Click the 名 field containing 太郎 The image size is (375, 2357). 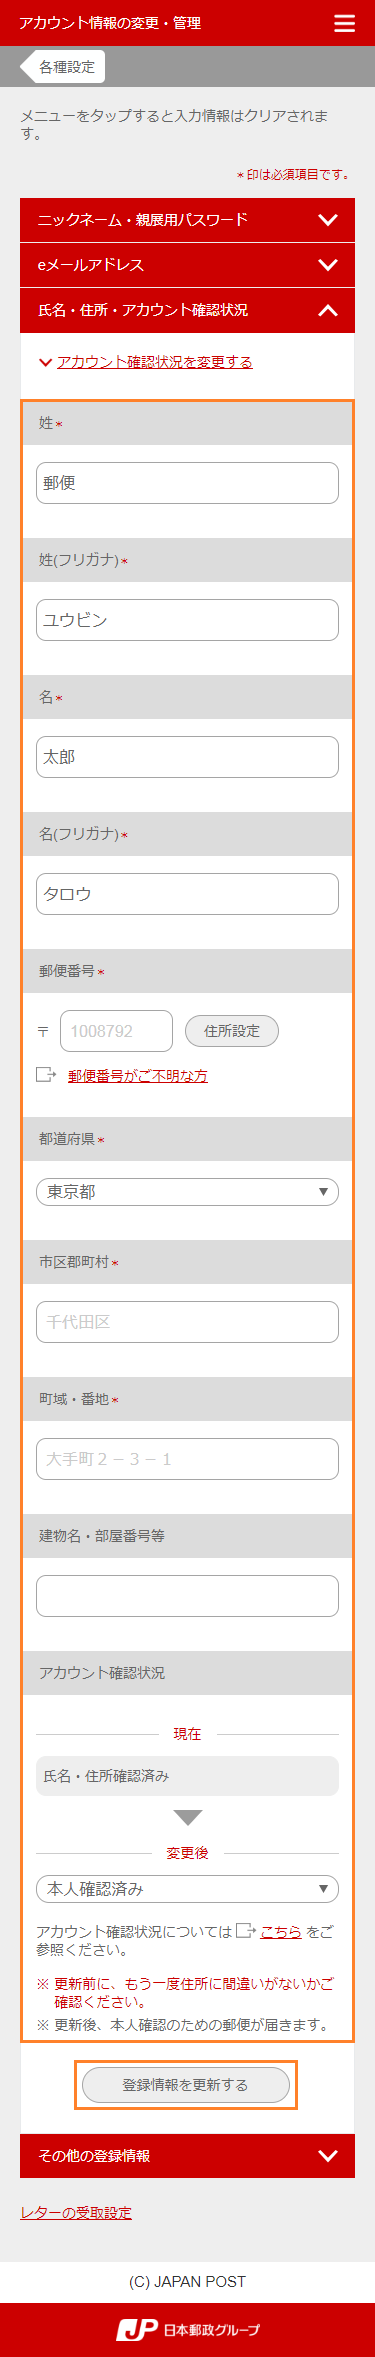[x=187, y=757]
